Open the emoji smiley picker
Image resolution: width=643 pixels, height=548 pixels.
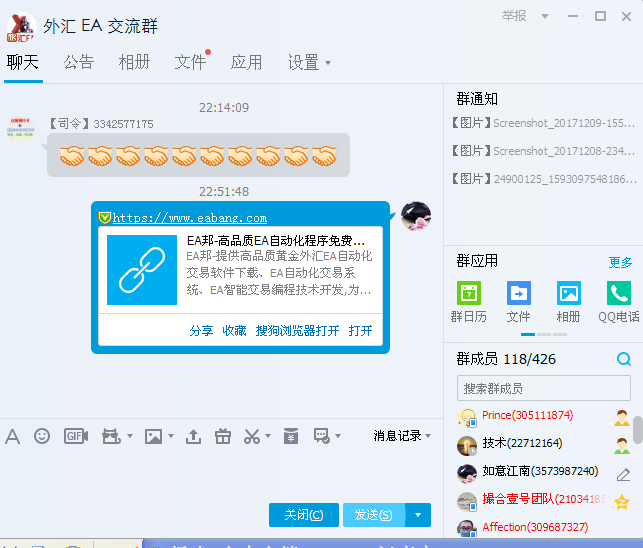(x=42, y=436)
